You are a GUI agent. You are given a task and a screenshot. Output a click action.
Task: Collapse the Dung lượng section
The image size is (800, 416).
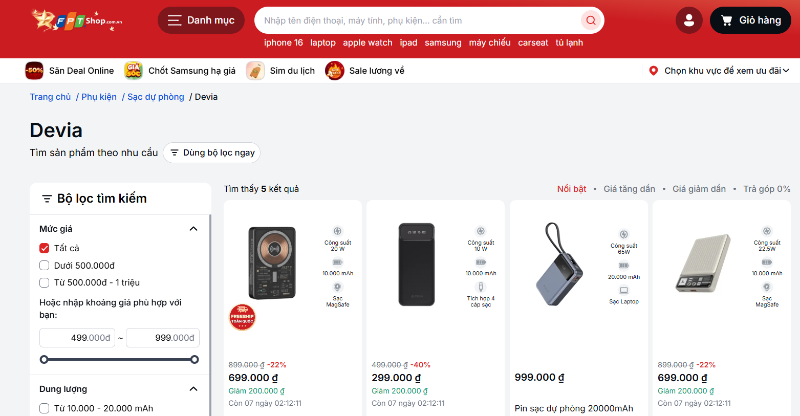(x=193, y=389)
